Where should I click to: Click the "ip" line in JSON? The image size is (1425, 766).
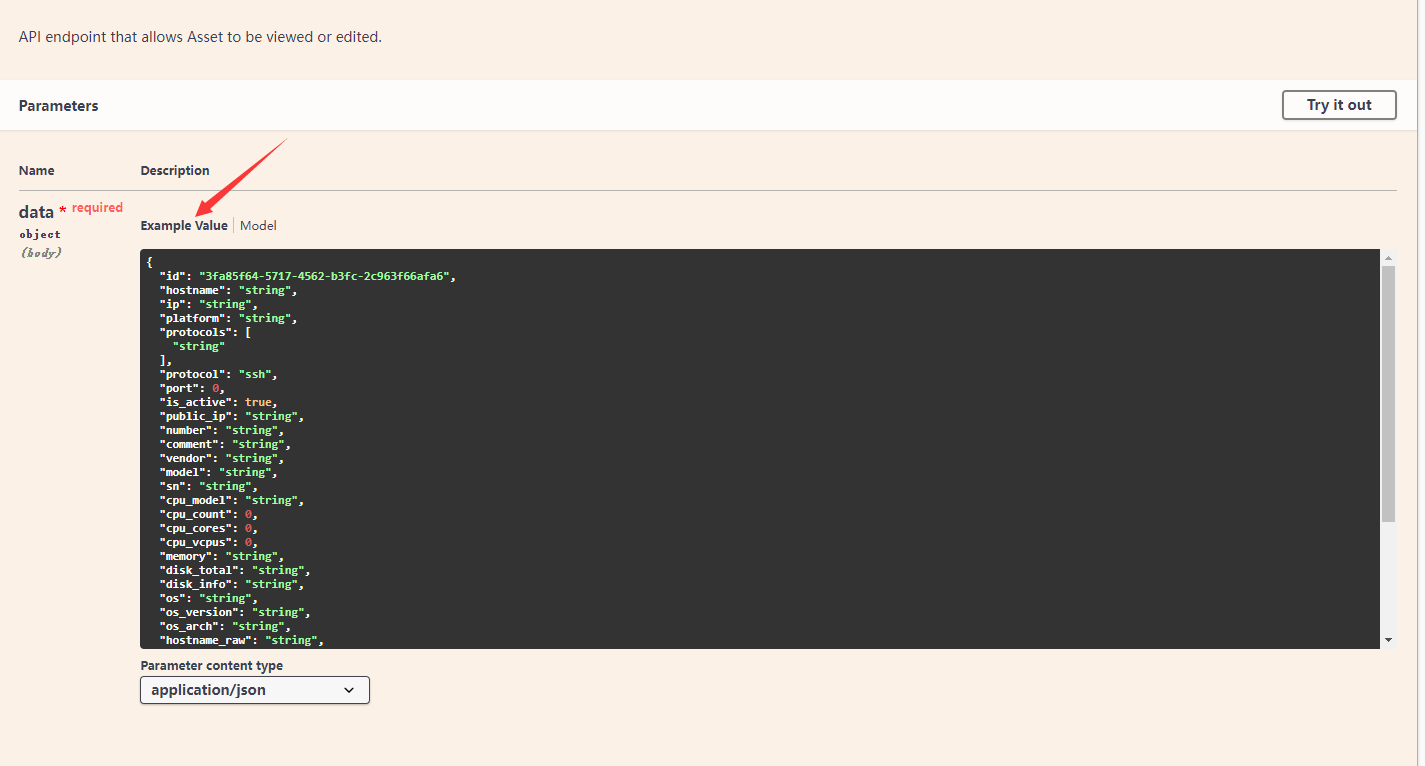(208, 304)
